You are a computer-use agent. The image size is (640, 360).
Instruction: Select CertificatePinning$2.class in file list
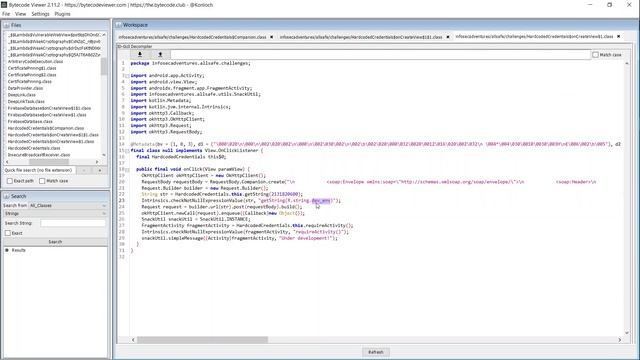[32, 75]
